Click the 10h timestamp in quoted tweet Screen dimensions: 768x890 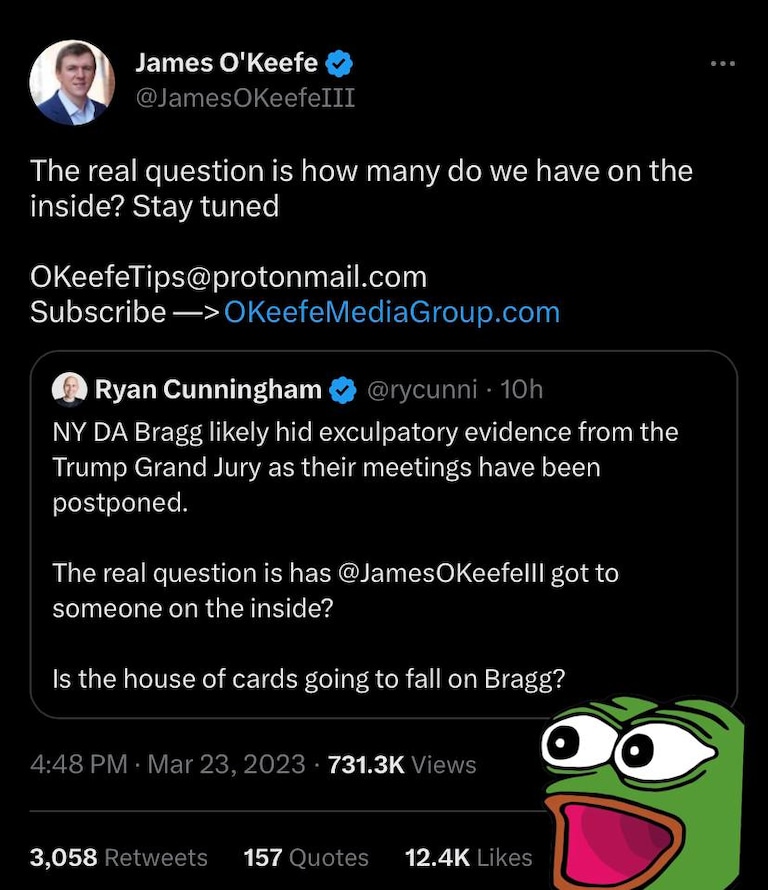click(x=522, y=390)
